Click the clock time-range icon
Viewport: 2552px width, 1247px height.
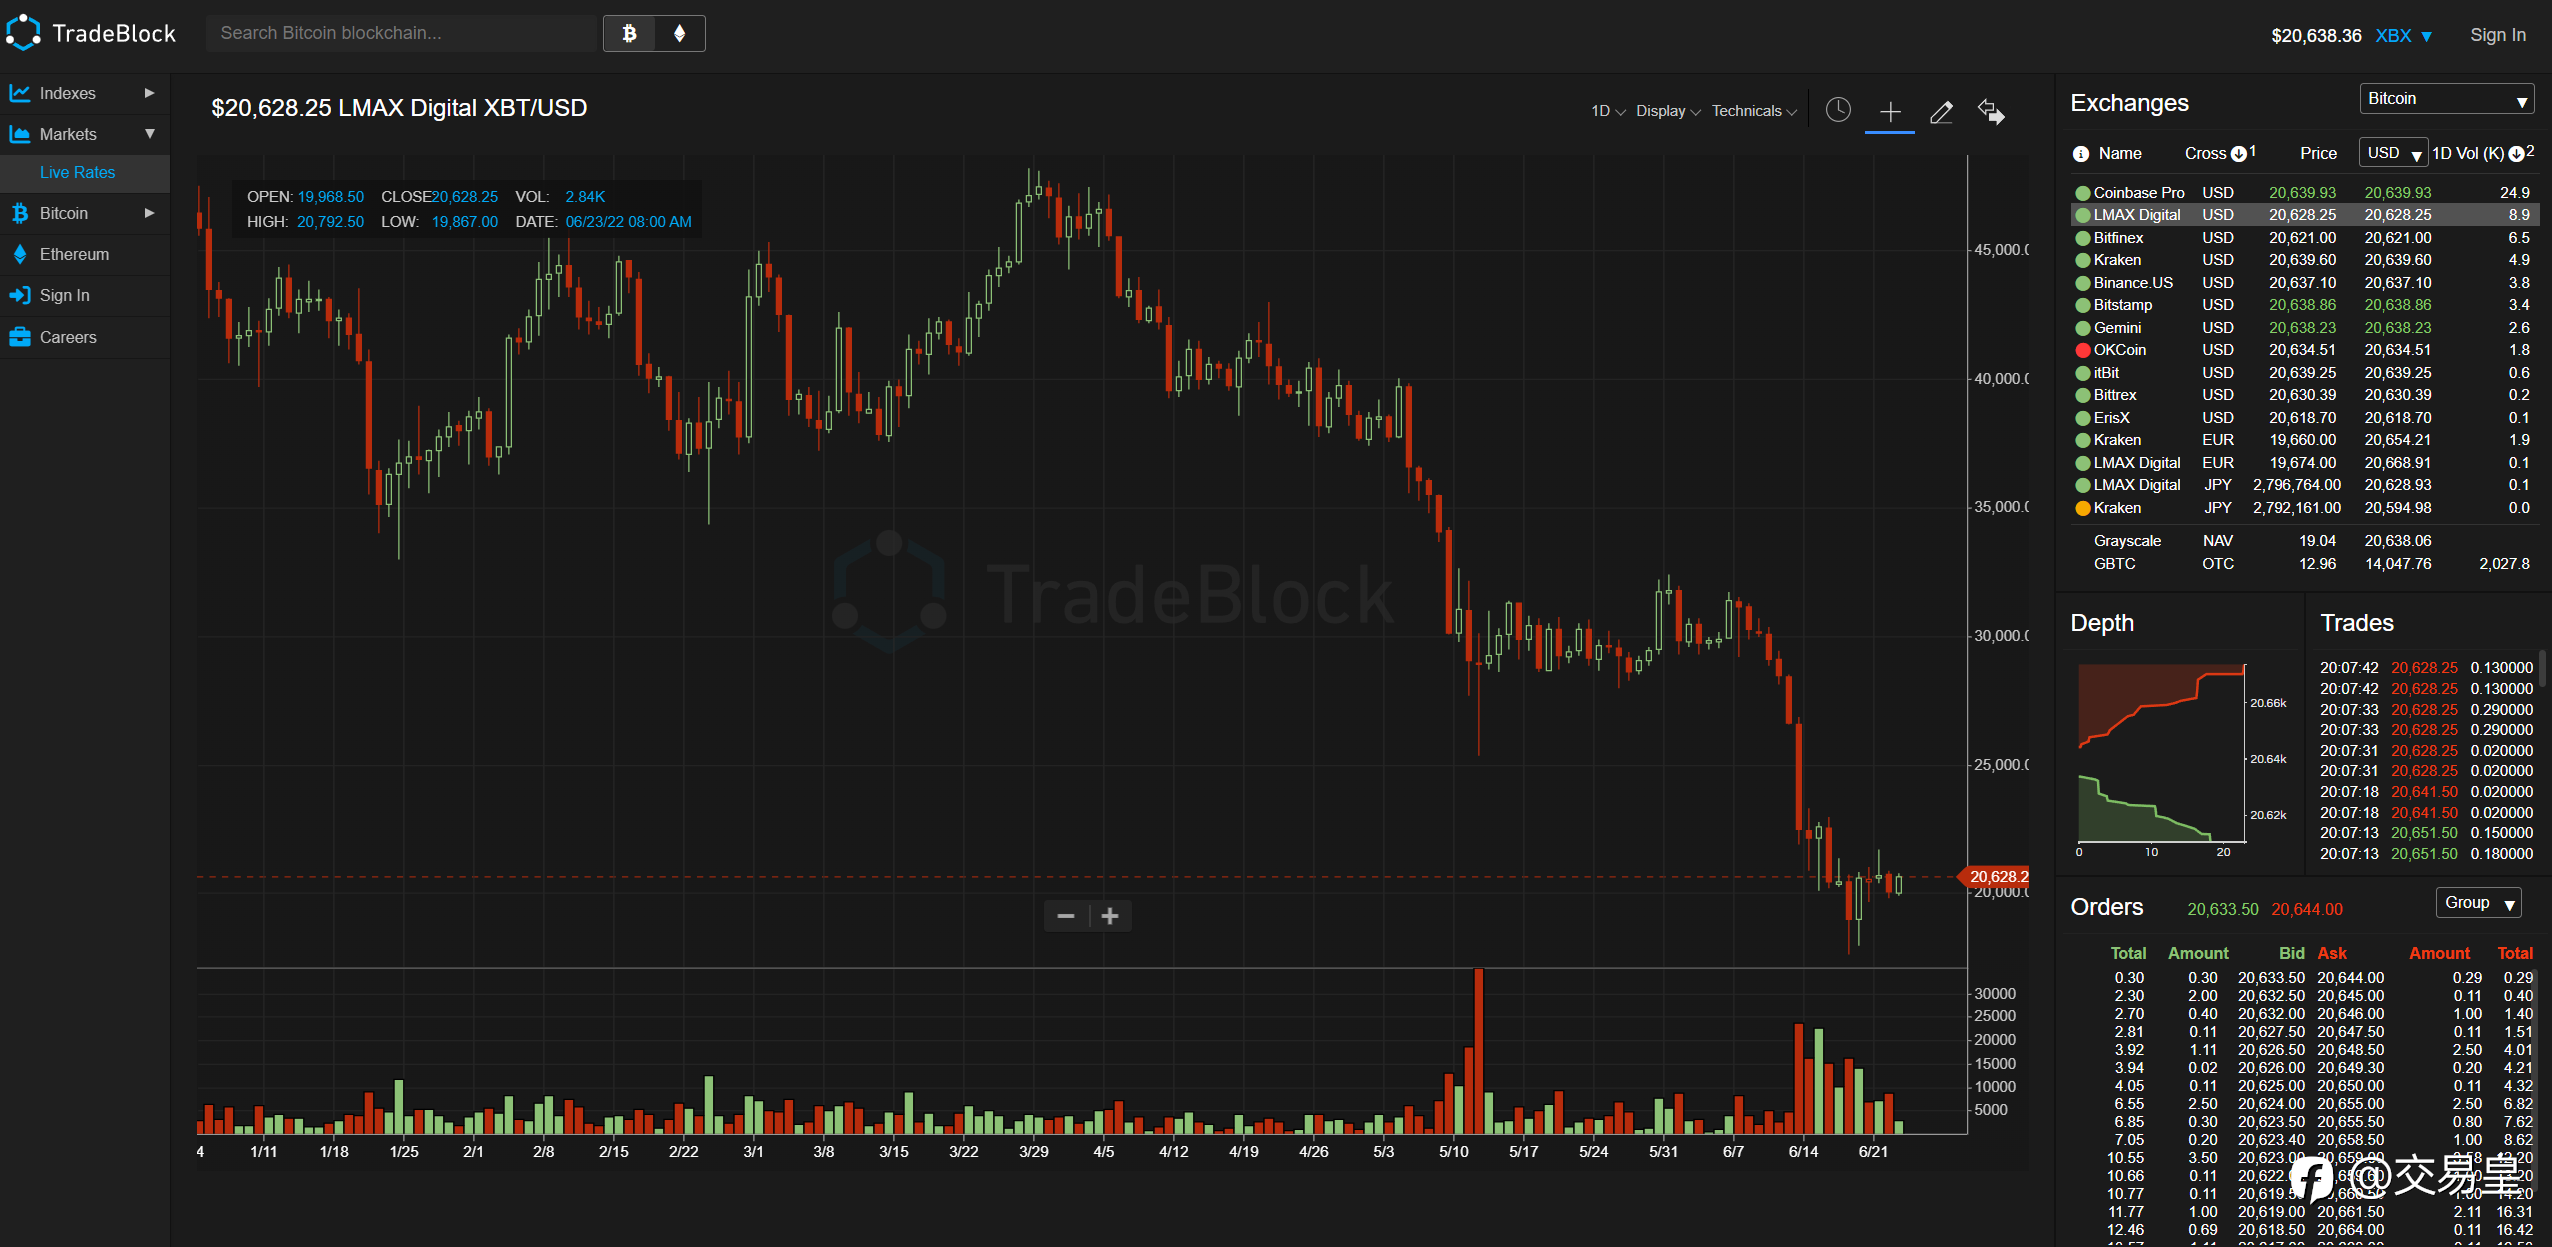pos(1838,110)
